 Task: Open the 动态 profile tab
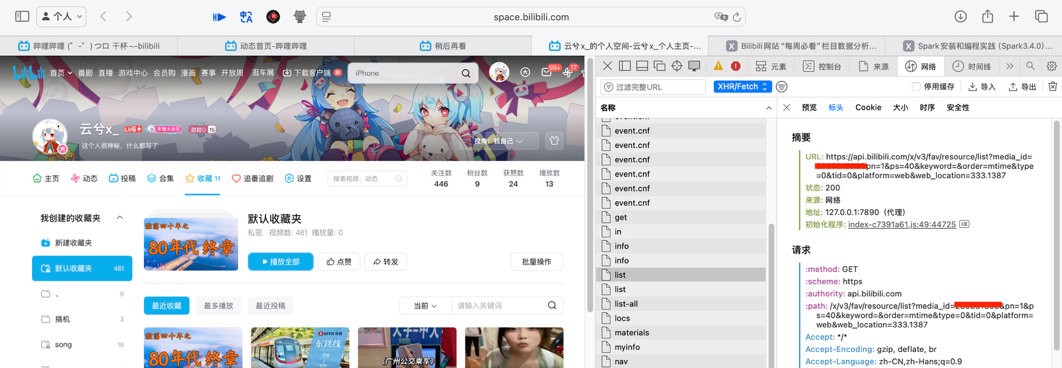(84, 178)
